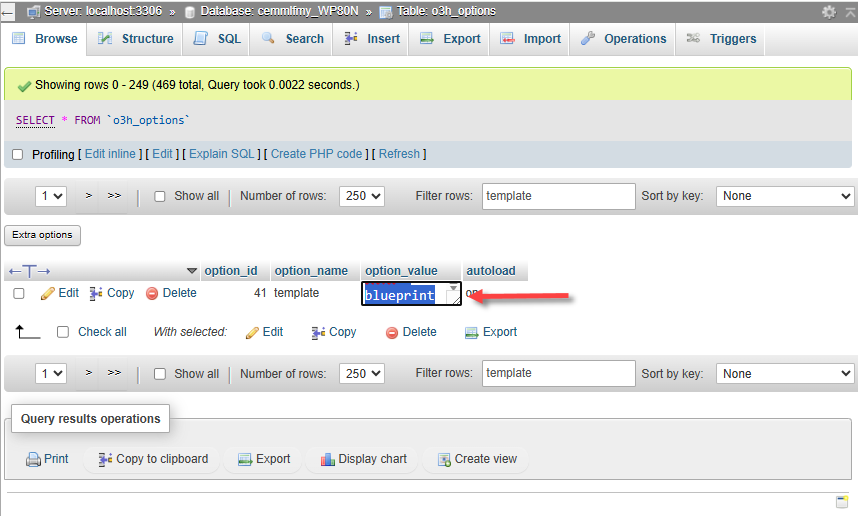This screenshot has width=858, height=516.
Task: Open page settings gear icon
Action: (829, 11)
